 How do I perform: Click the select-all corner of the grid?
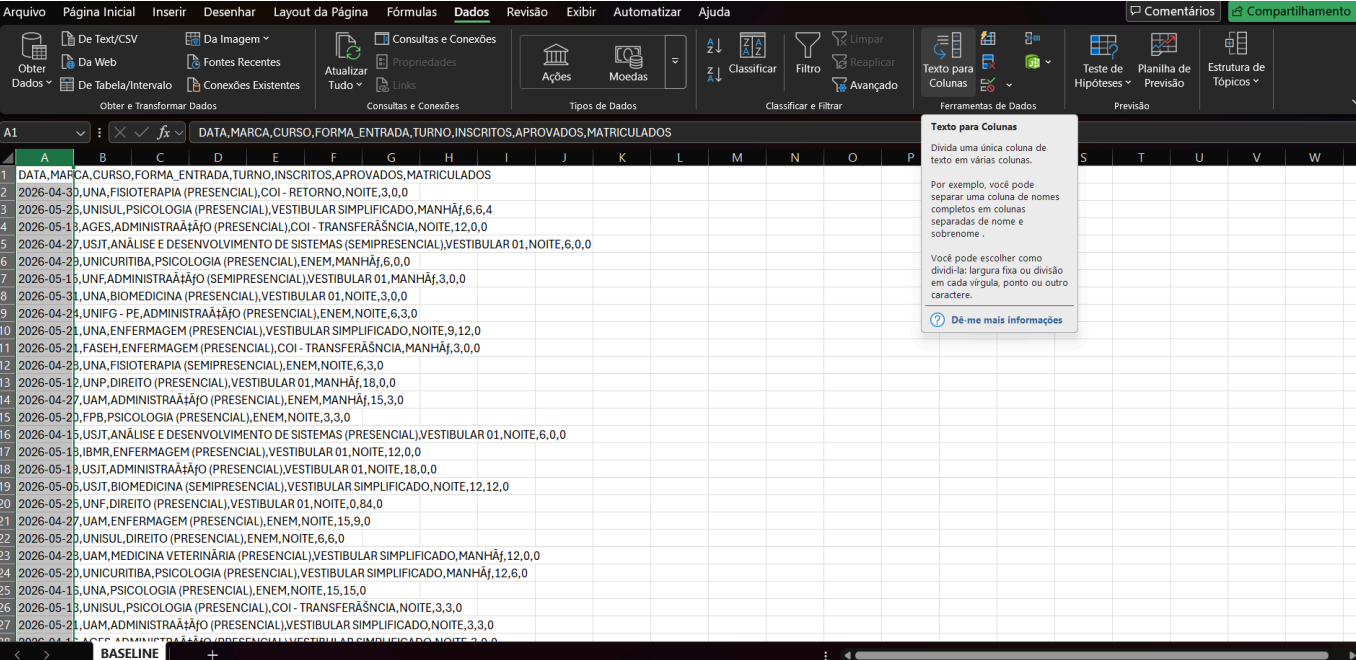(x=7, y=157)
